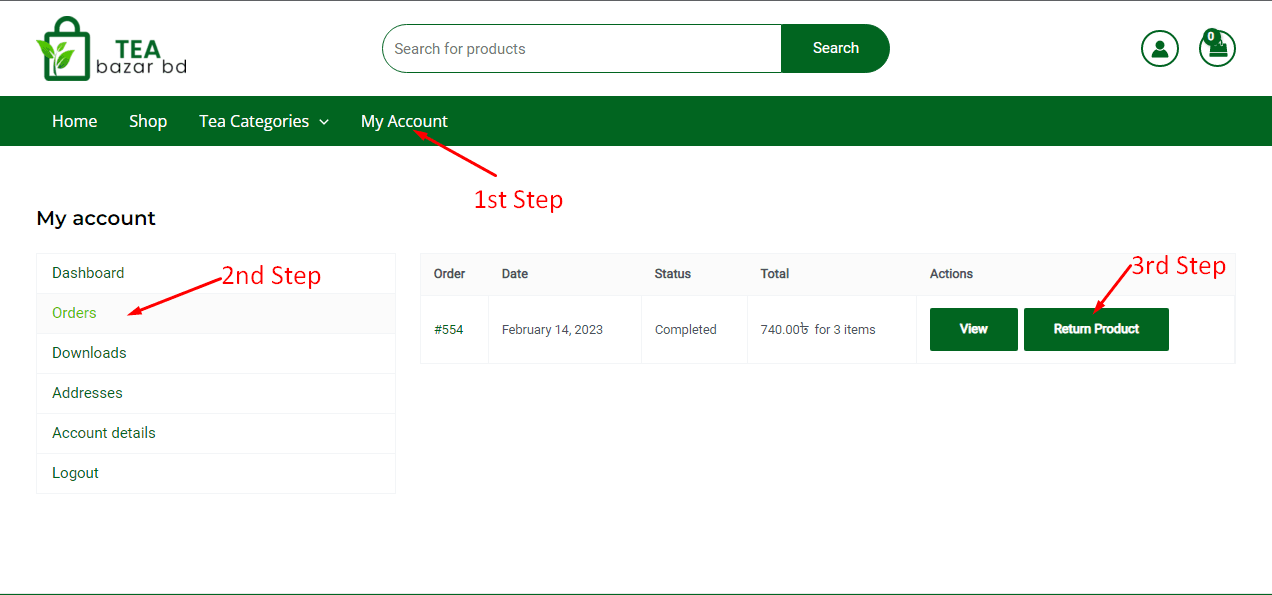Open Downloads in account sidebar
This screenshot has width=1272, height=595.
pyautogui.click(x=89, y=353)
